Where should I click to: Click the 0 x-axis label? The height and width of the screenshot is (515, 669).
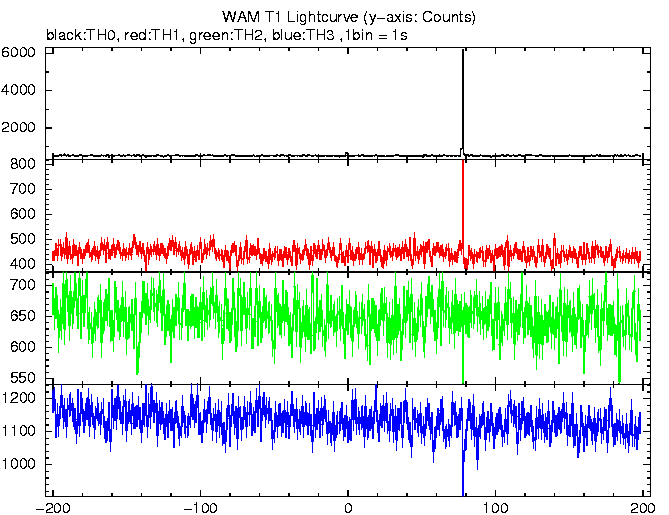(348, 508)
